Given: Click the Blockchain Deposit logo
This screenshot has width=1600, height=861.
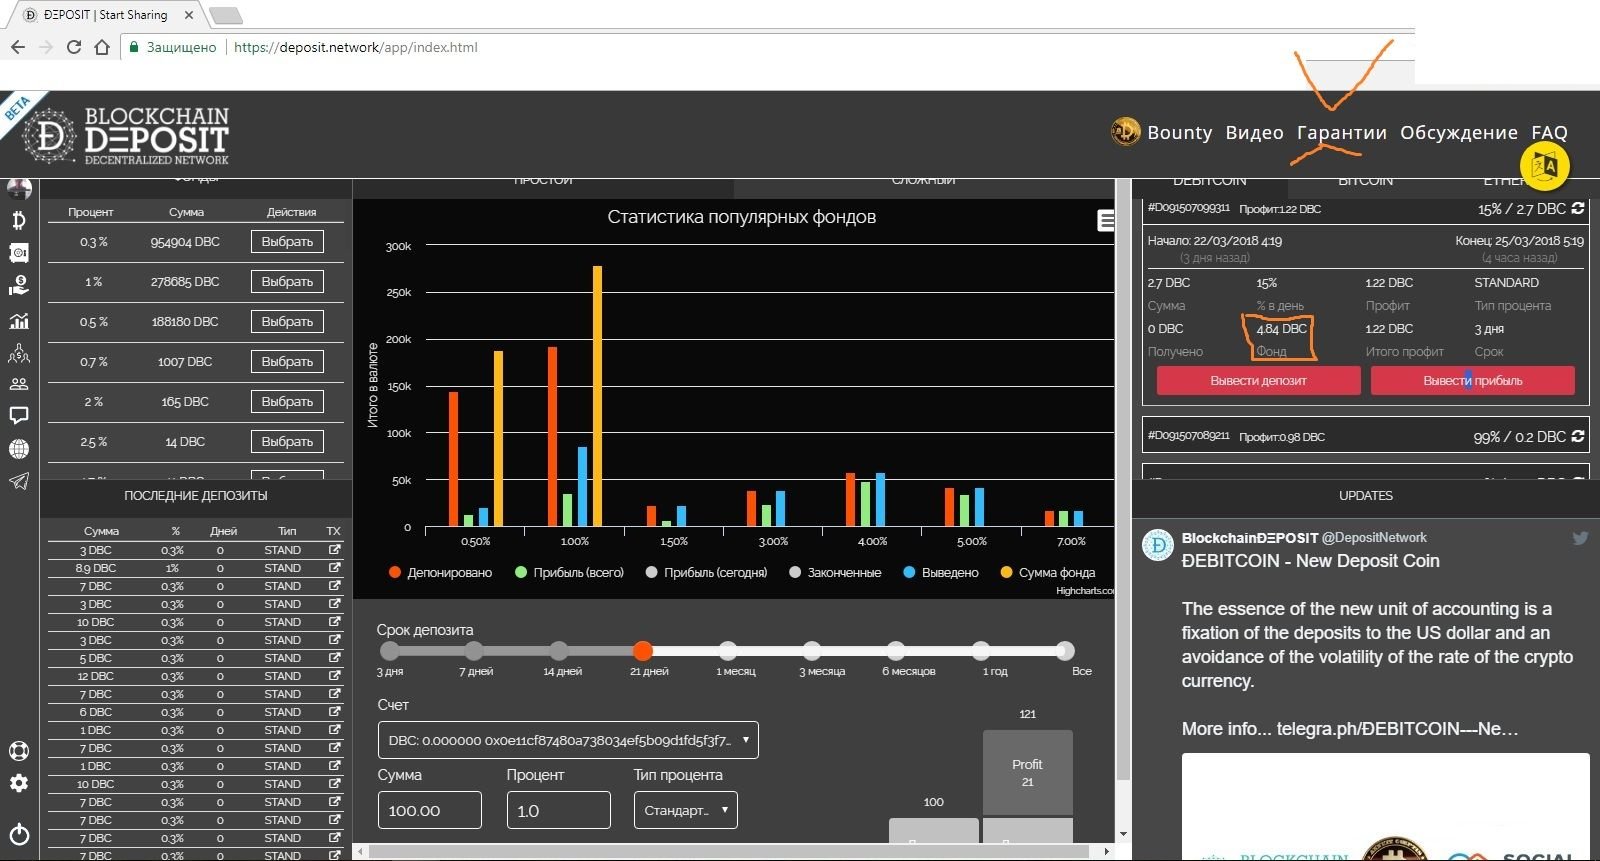Looking at the screenshot, I should 126,136.
